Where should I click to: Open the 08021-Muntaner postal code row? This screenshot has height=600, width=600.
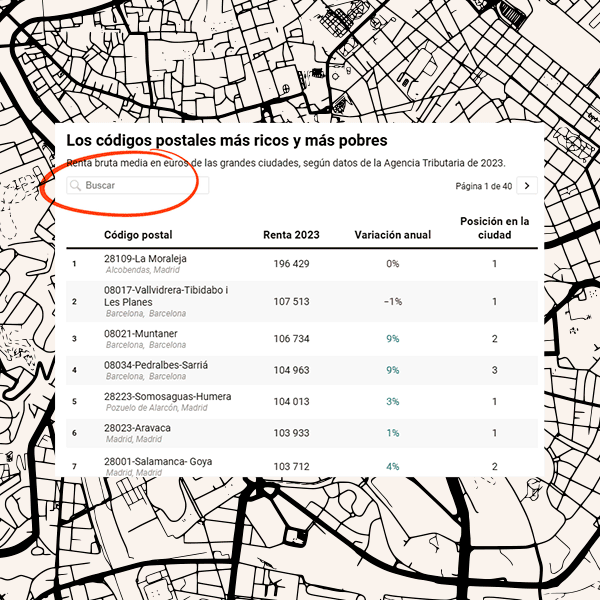tap(141, 333)
